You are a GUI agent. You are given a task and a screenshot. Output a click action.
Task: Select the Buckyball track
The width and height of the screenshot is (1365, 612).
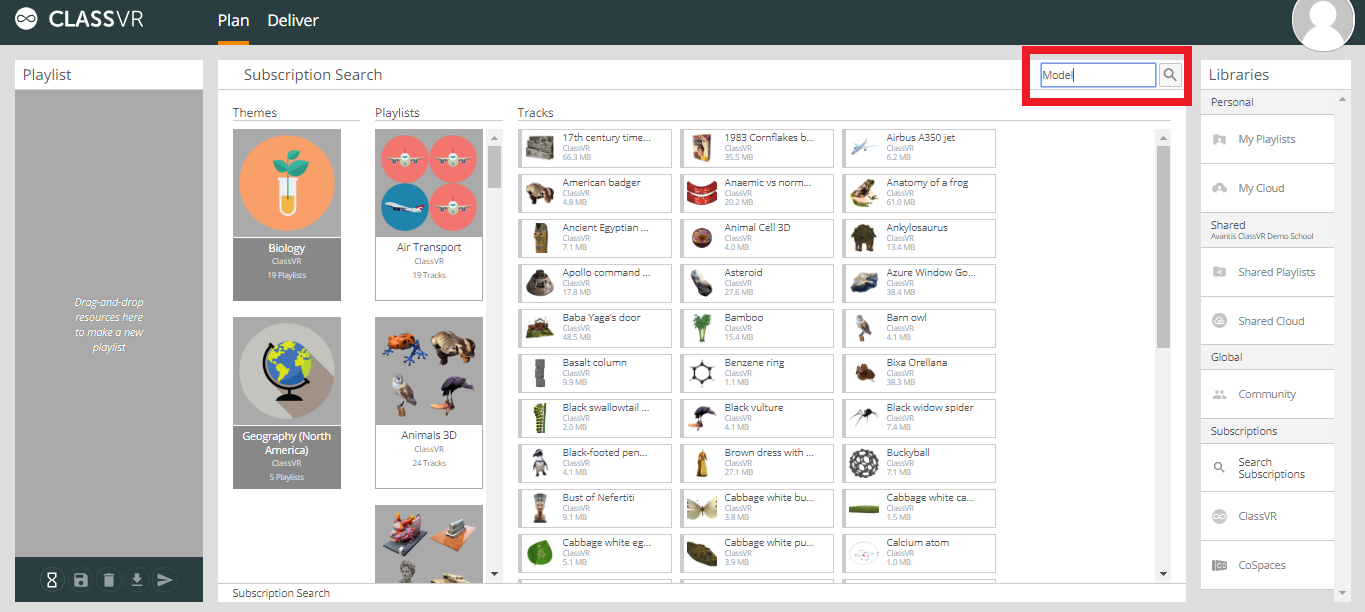point(919,463)
